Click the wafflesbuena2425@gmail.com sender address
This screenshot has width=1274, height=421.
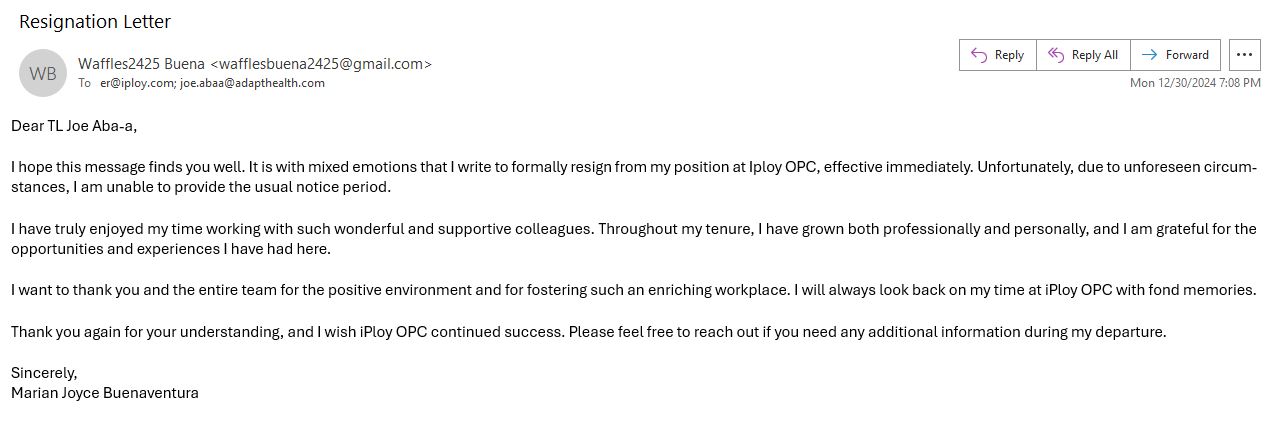(321, 64)
